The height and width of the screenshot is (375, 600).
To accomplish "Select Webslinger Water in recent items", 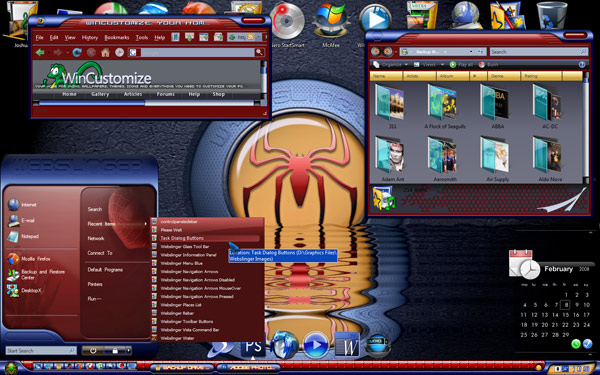I will pos(176,338).
